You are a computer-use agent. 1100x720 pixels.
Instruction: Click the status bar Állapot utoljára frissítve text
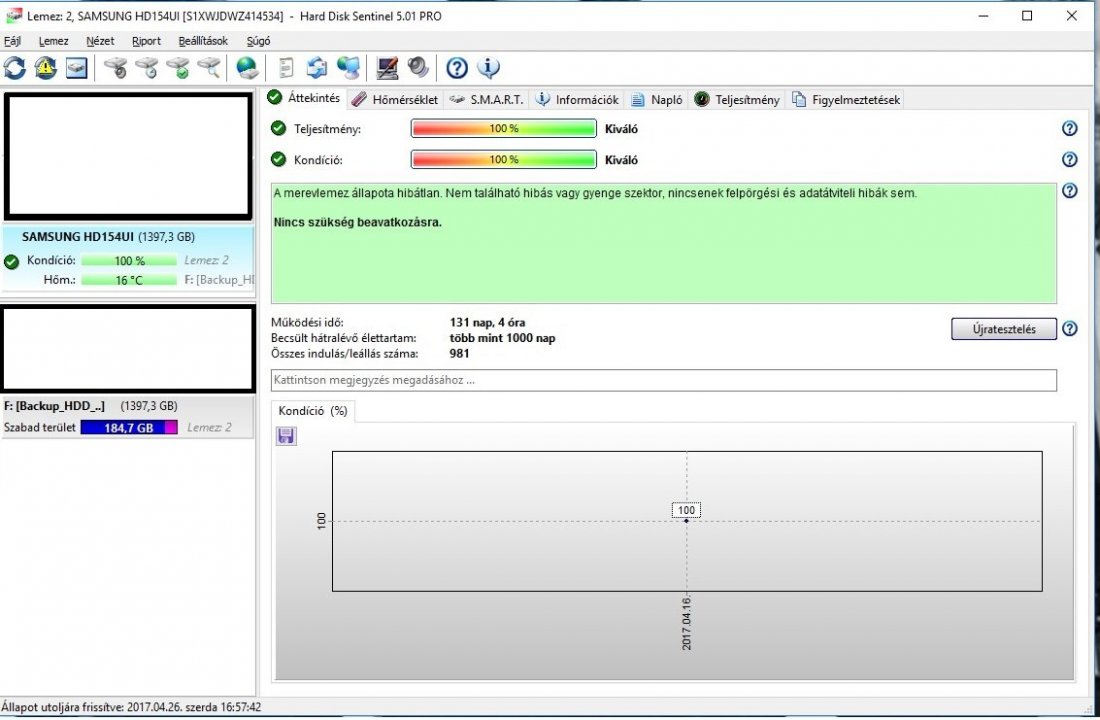(131, 707)
